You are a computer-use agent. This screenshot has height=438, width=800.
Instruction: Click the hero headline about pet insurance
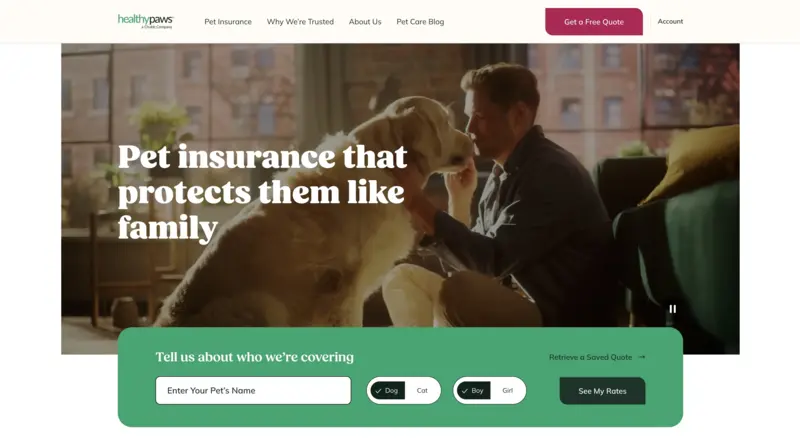click(263, 192)
